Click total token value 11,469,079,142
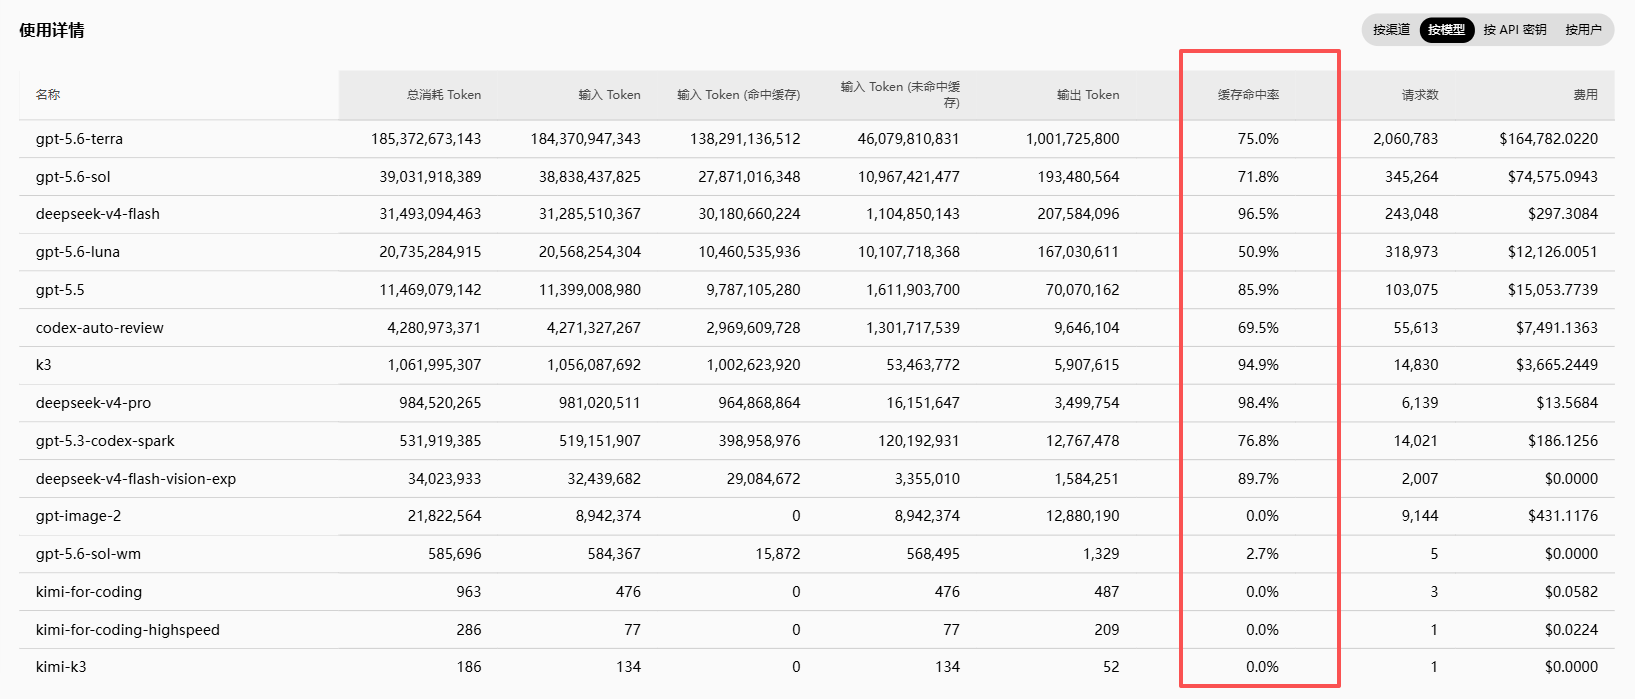 point(430,290)
